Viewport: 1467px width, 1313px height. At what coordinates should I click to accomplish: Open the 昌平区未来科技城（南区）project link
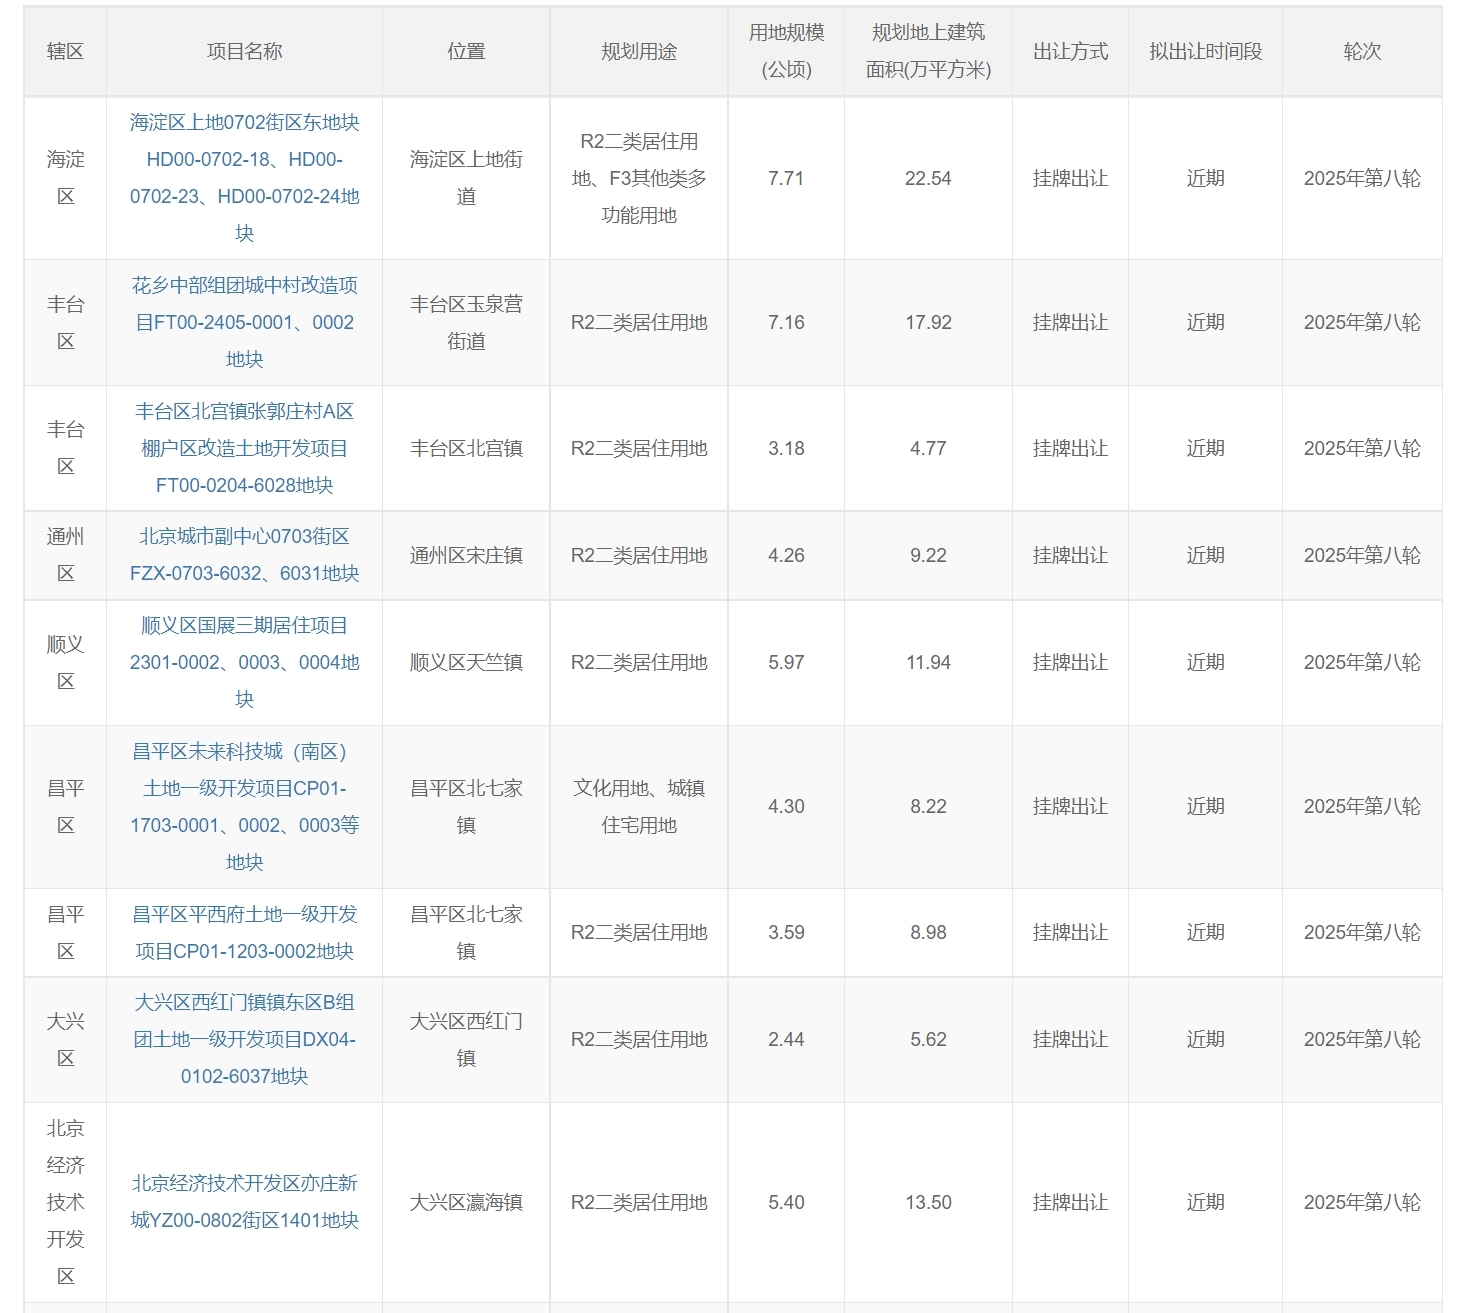[244, 806]
